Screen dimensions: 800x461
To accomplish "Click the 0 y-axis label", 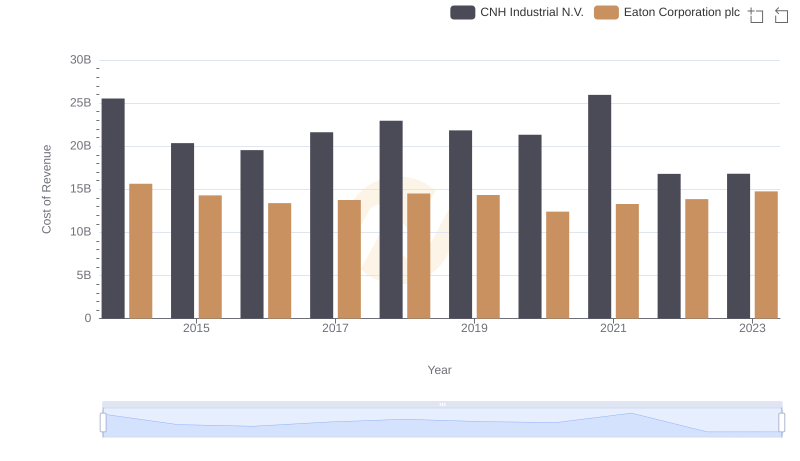I will [88, 318].
